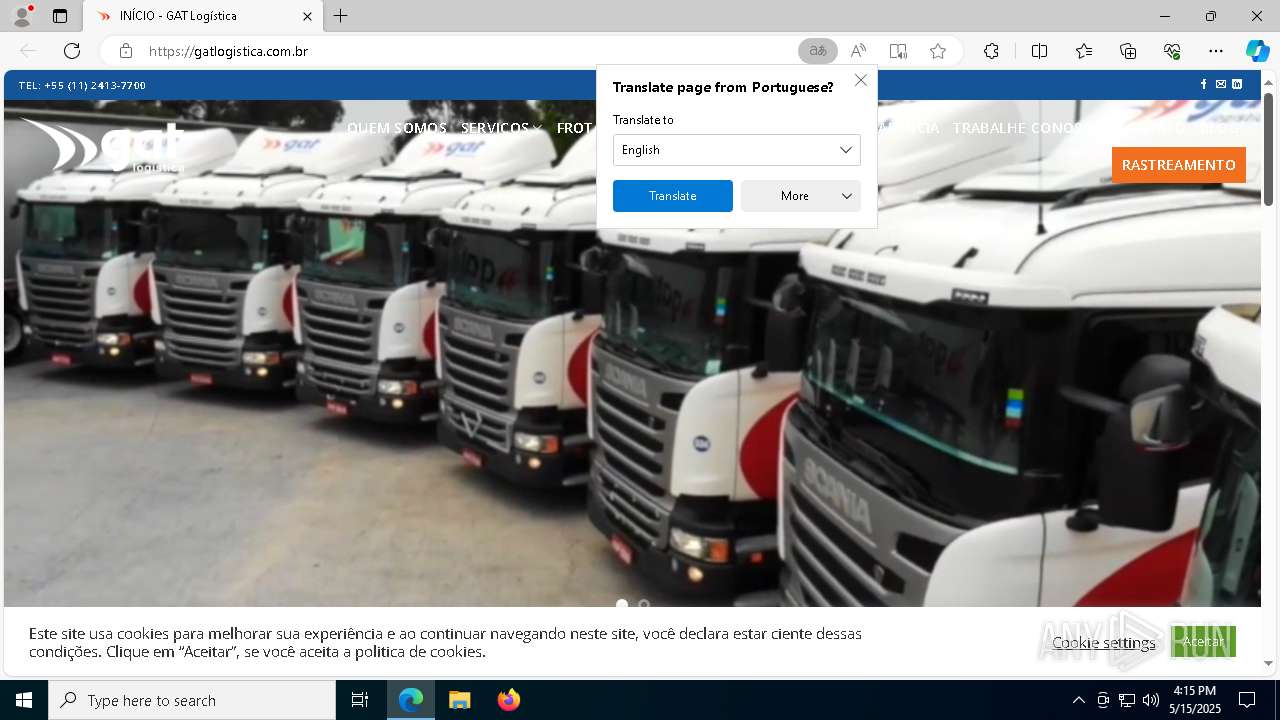Open Favorites list icon
Screen dimensions: 1280x720
pyautogui.click(x=1084, y=51)
